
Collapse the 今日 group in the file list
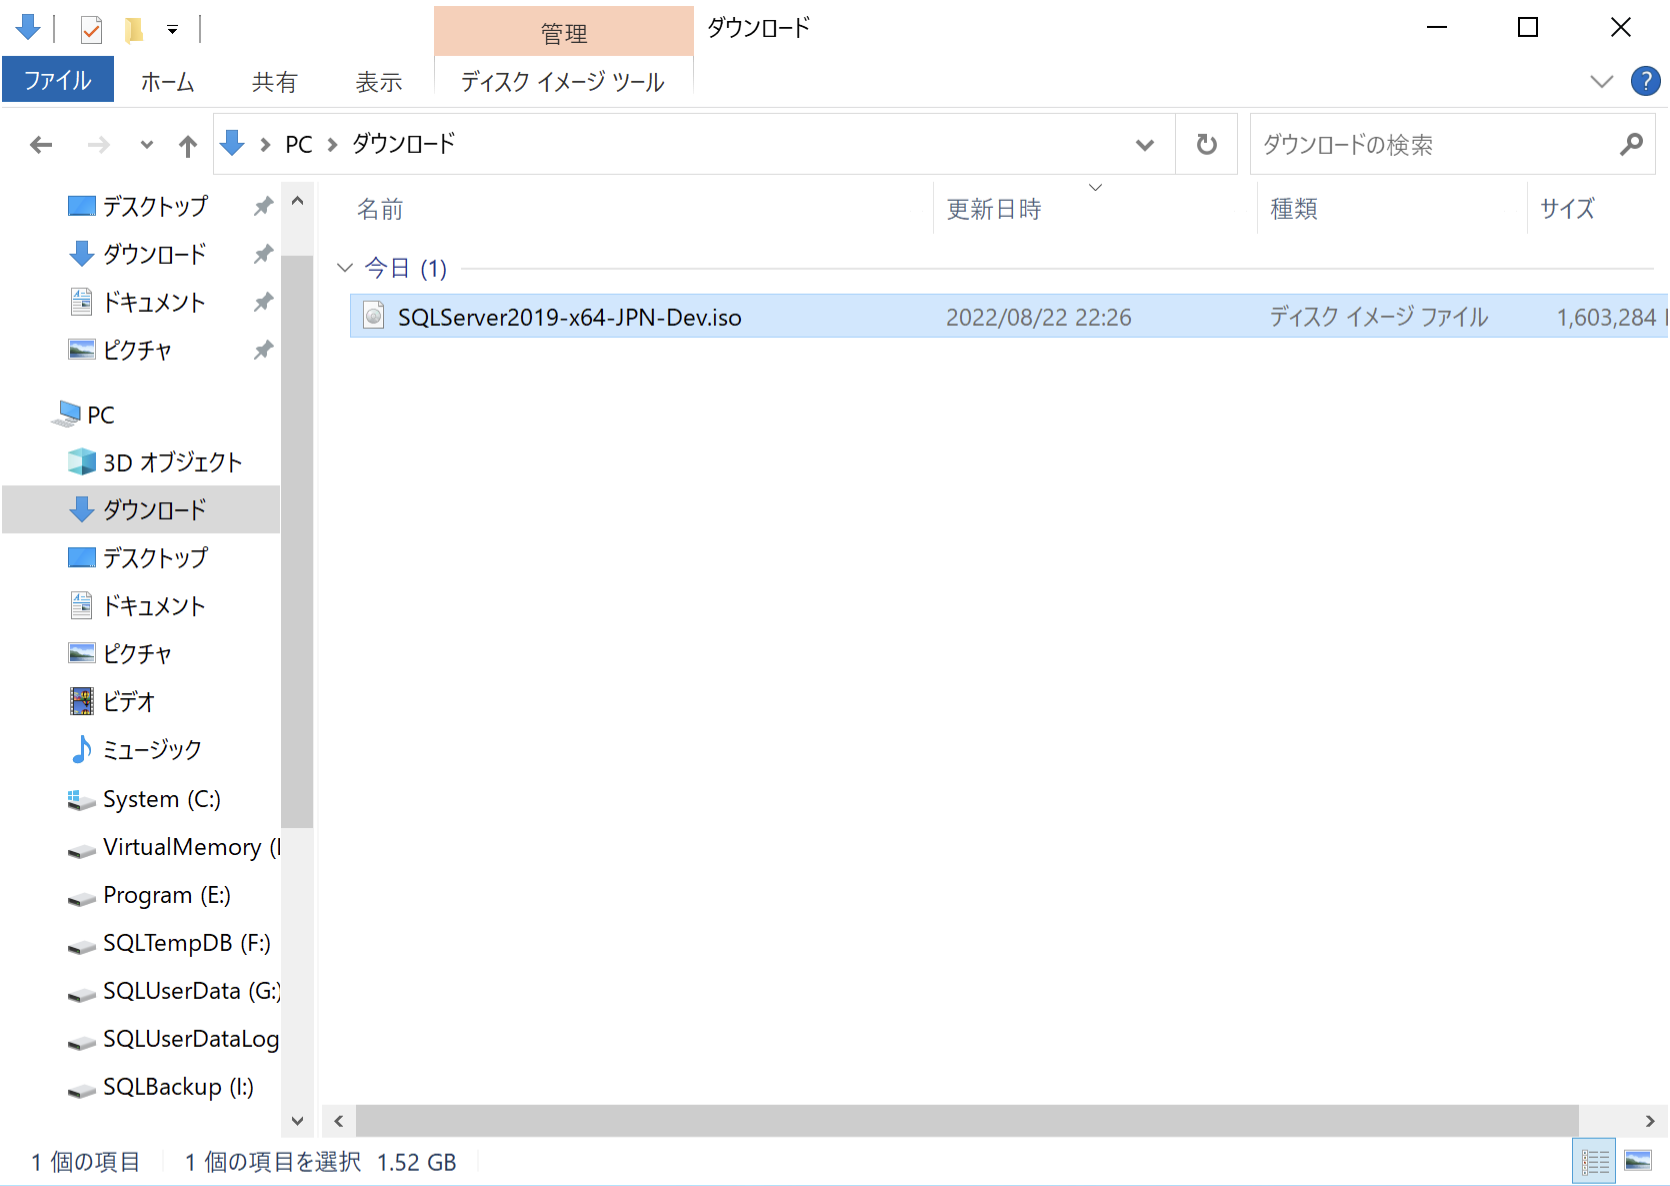click(344, 267)
